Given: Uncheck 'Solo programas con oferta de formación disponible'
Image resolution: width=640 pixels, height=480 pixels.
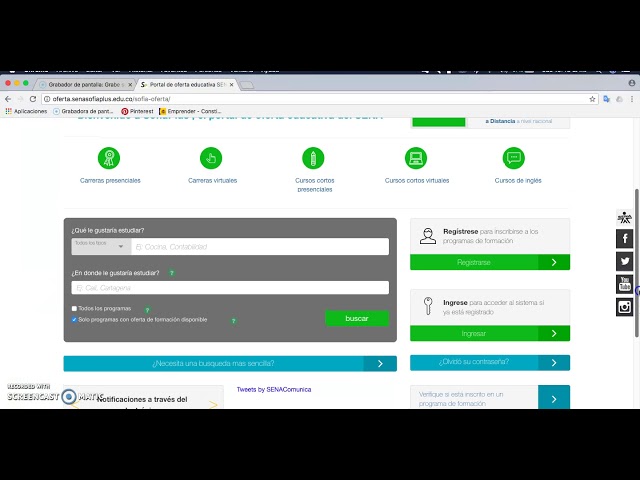Looking at the screenshot, I should click(x=74, y=320).
